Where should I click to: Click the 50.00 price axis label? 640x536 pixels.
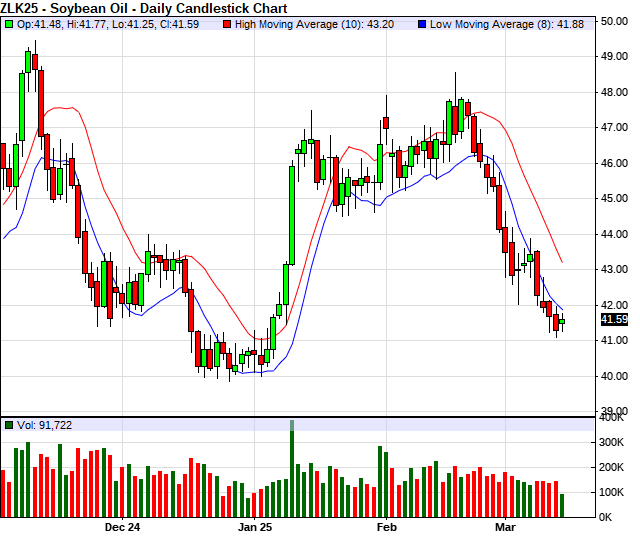coord(614,21)
